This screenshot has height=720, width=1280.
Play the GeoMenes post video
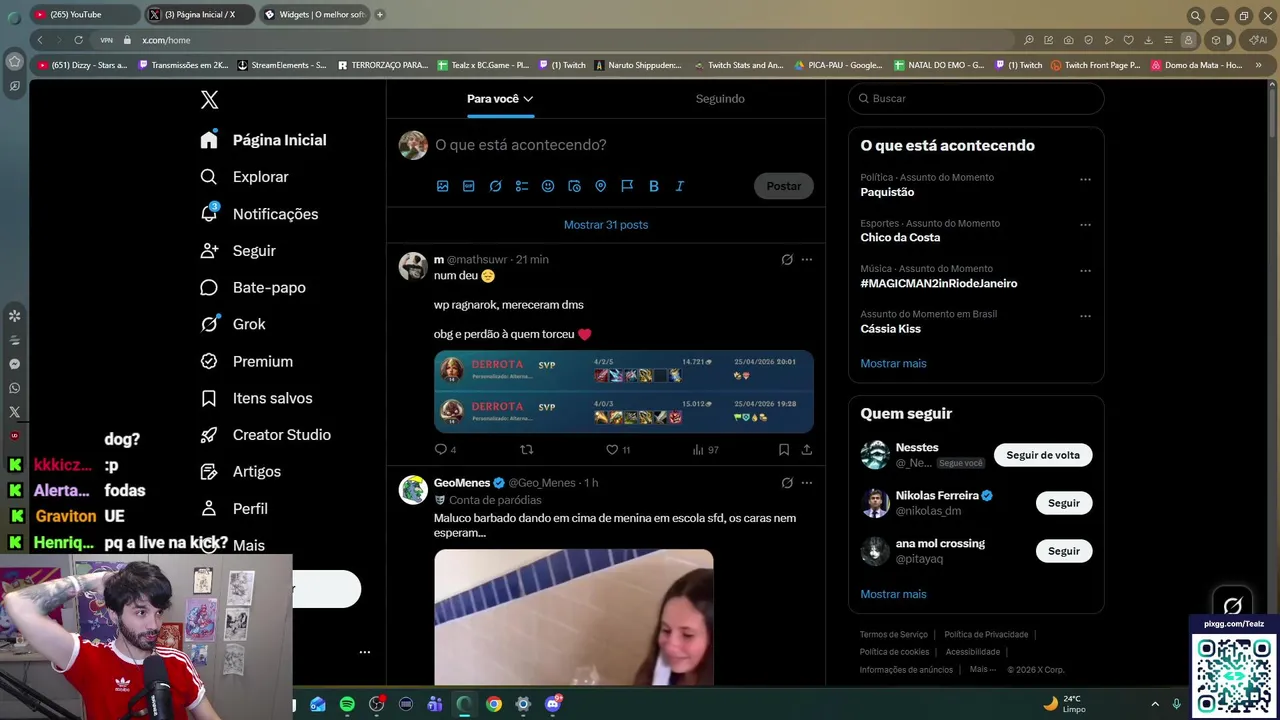pos(574,617)
